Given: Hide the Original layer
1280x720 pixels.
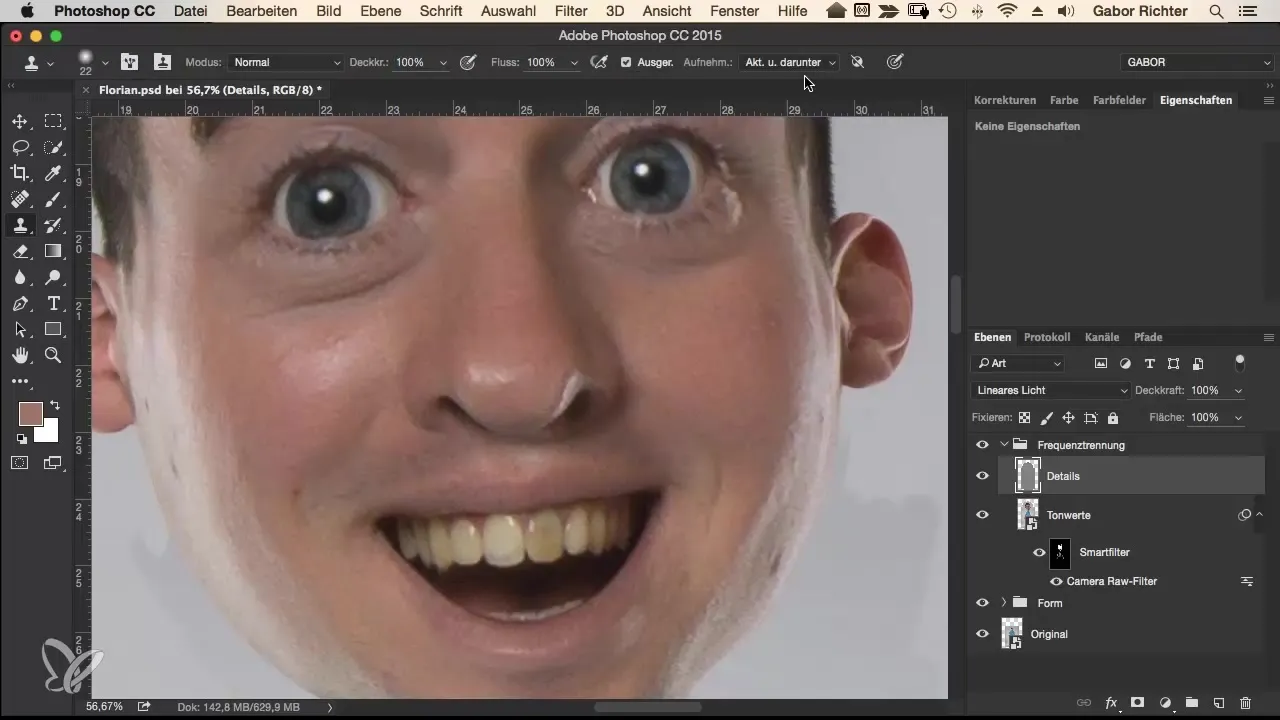Looking at the screenshot, I should pos(982,634).
